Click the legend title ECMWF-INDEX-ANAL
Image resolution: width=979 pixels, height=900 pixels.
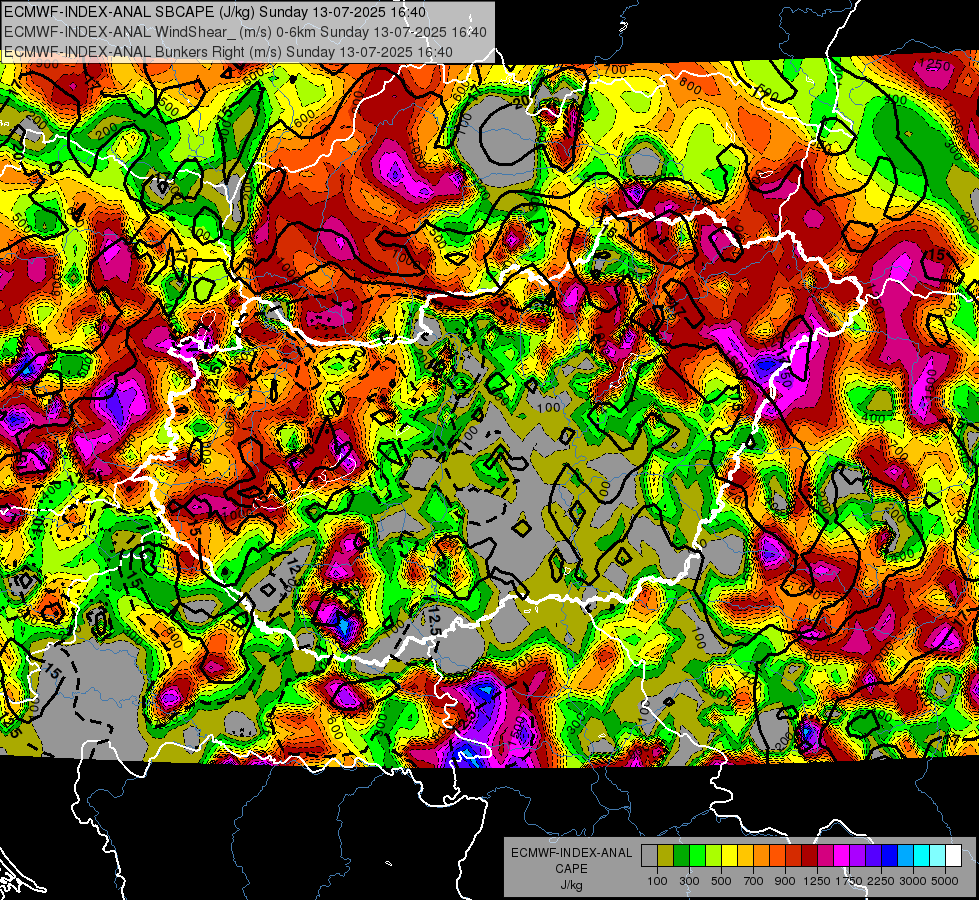[x=571, y=853]
